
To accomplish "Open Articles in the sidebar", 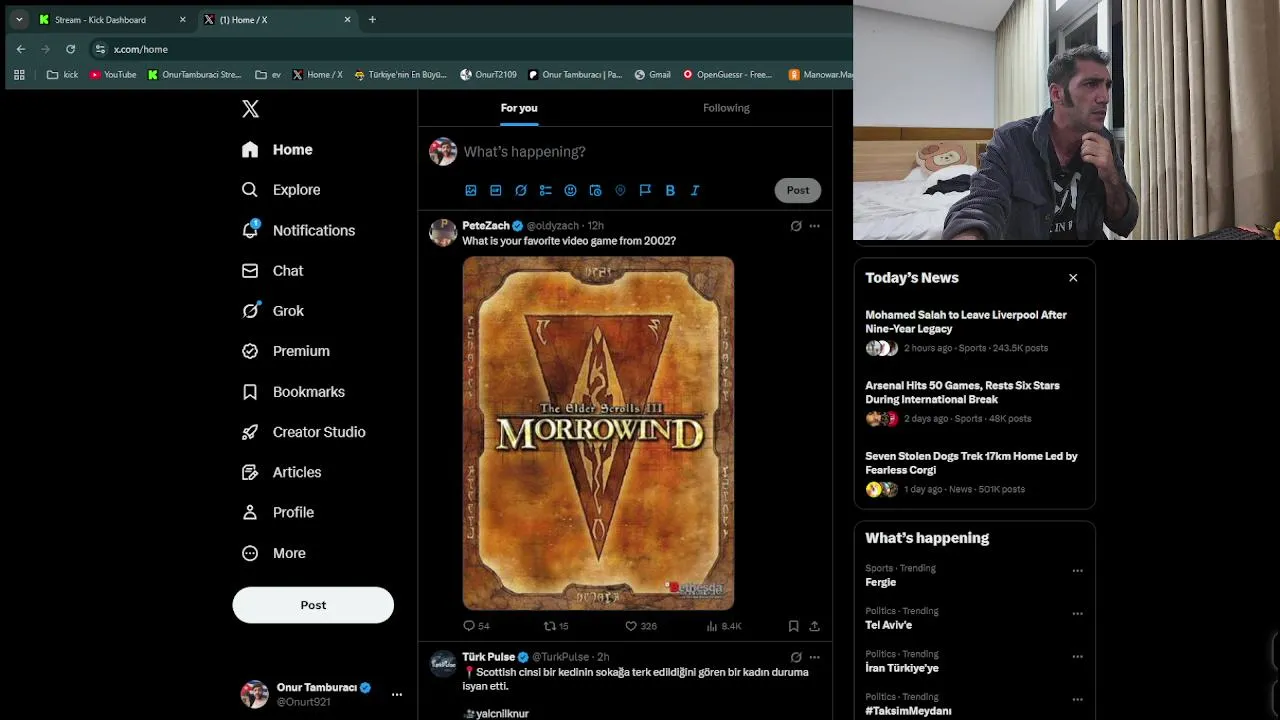I will [x=281, y=472].
